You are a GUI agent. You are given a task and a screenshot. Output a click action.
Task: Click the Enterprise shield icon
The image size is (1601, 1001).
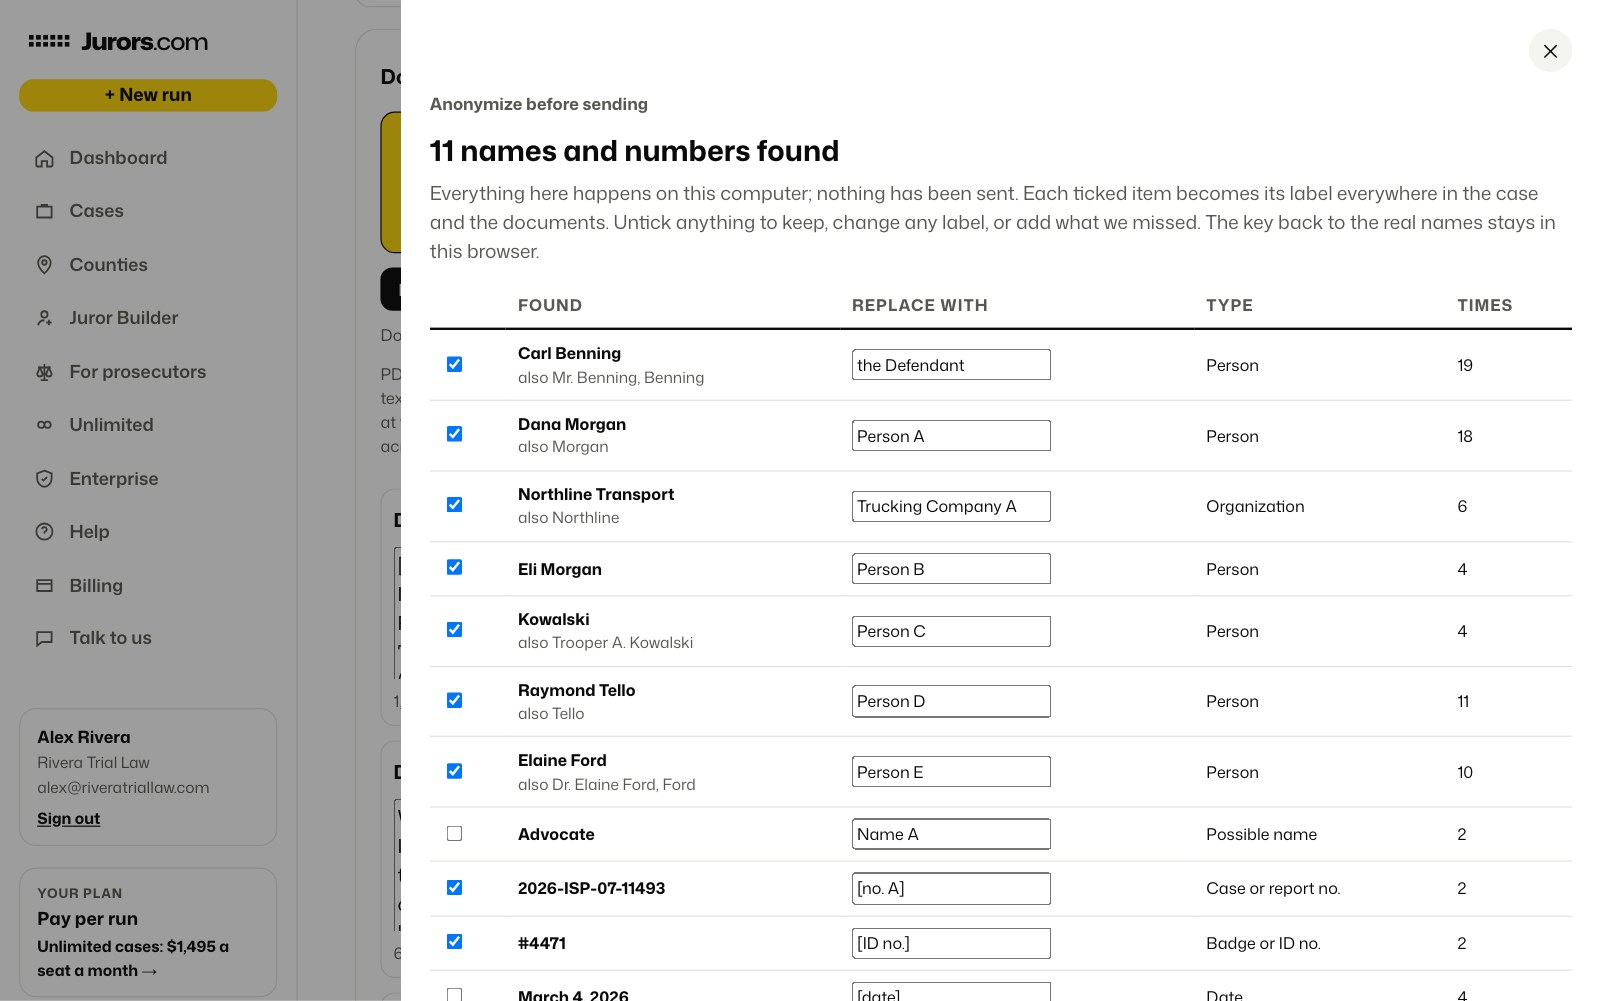point(44,479)
